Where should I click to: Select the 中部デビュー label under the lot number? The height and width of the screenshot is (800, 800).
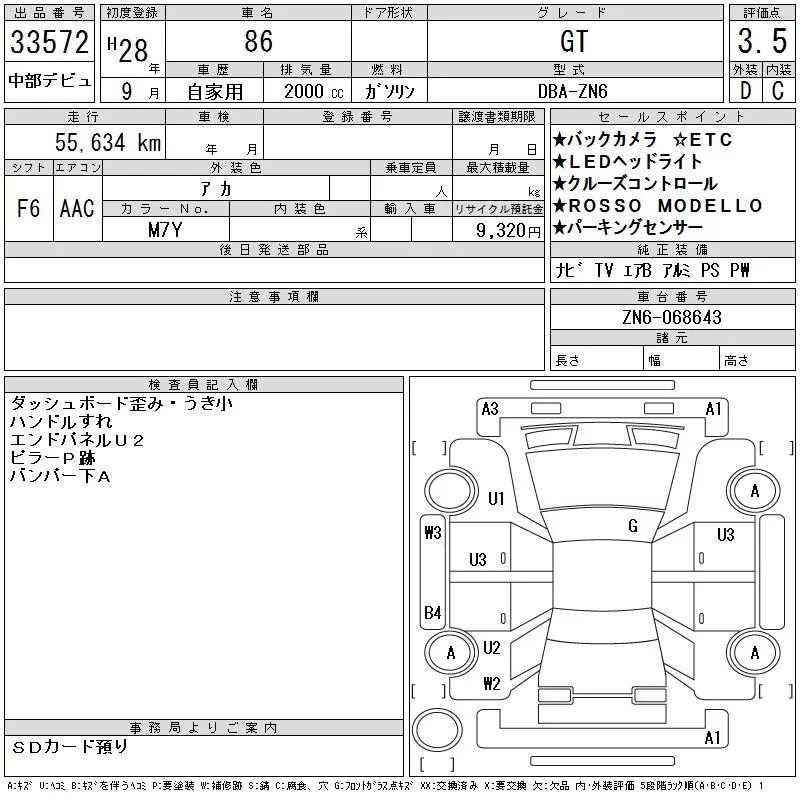[49, 81]
